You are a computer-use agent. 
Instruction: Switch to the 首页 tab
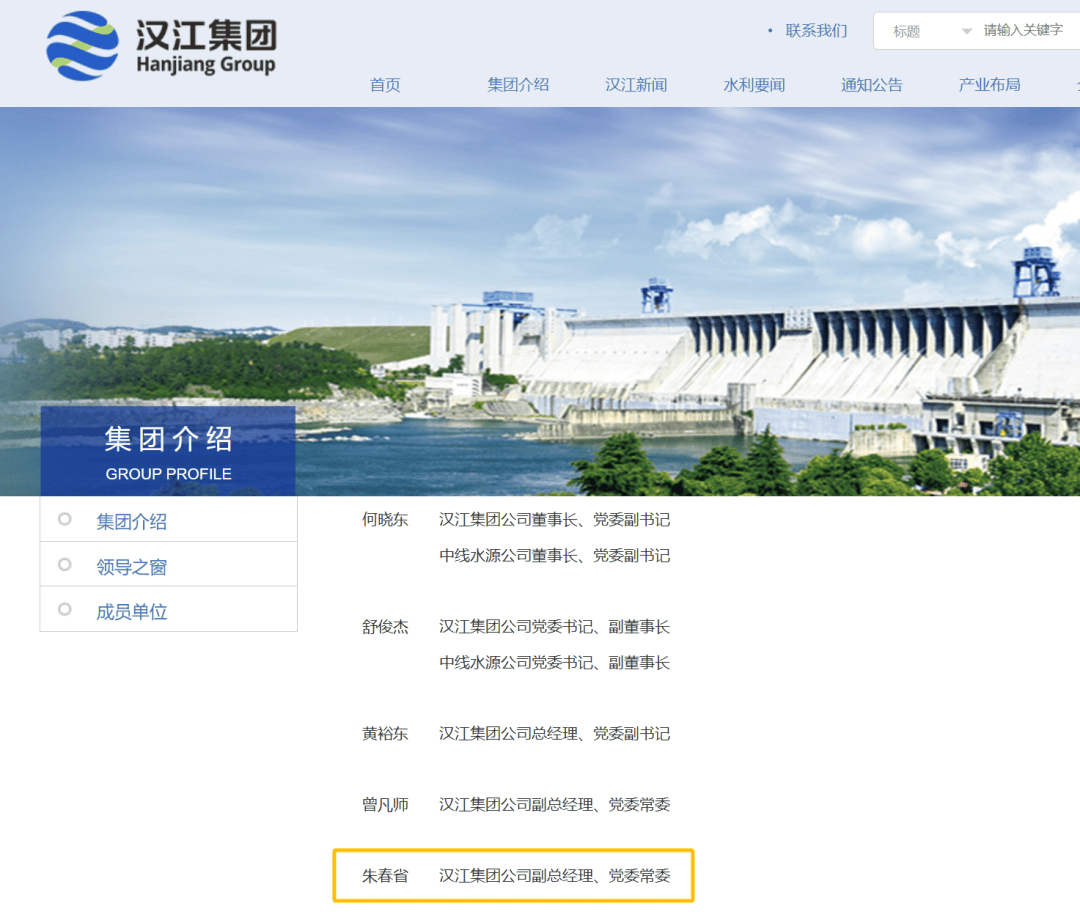[384, 85]
